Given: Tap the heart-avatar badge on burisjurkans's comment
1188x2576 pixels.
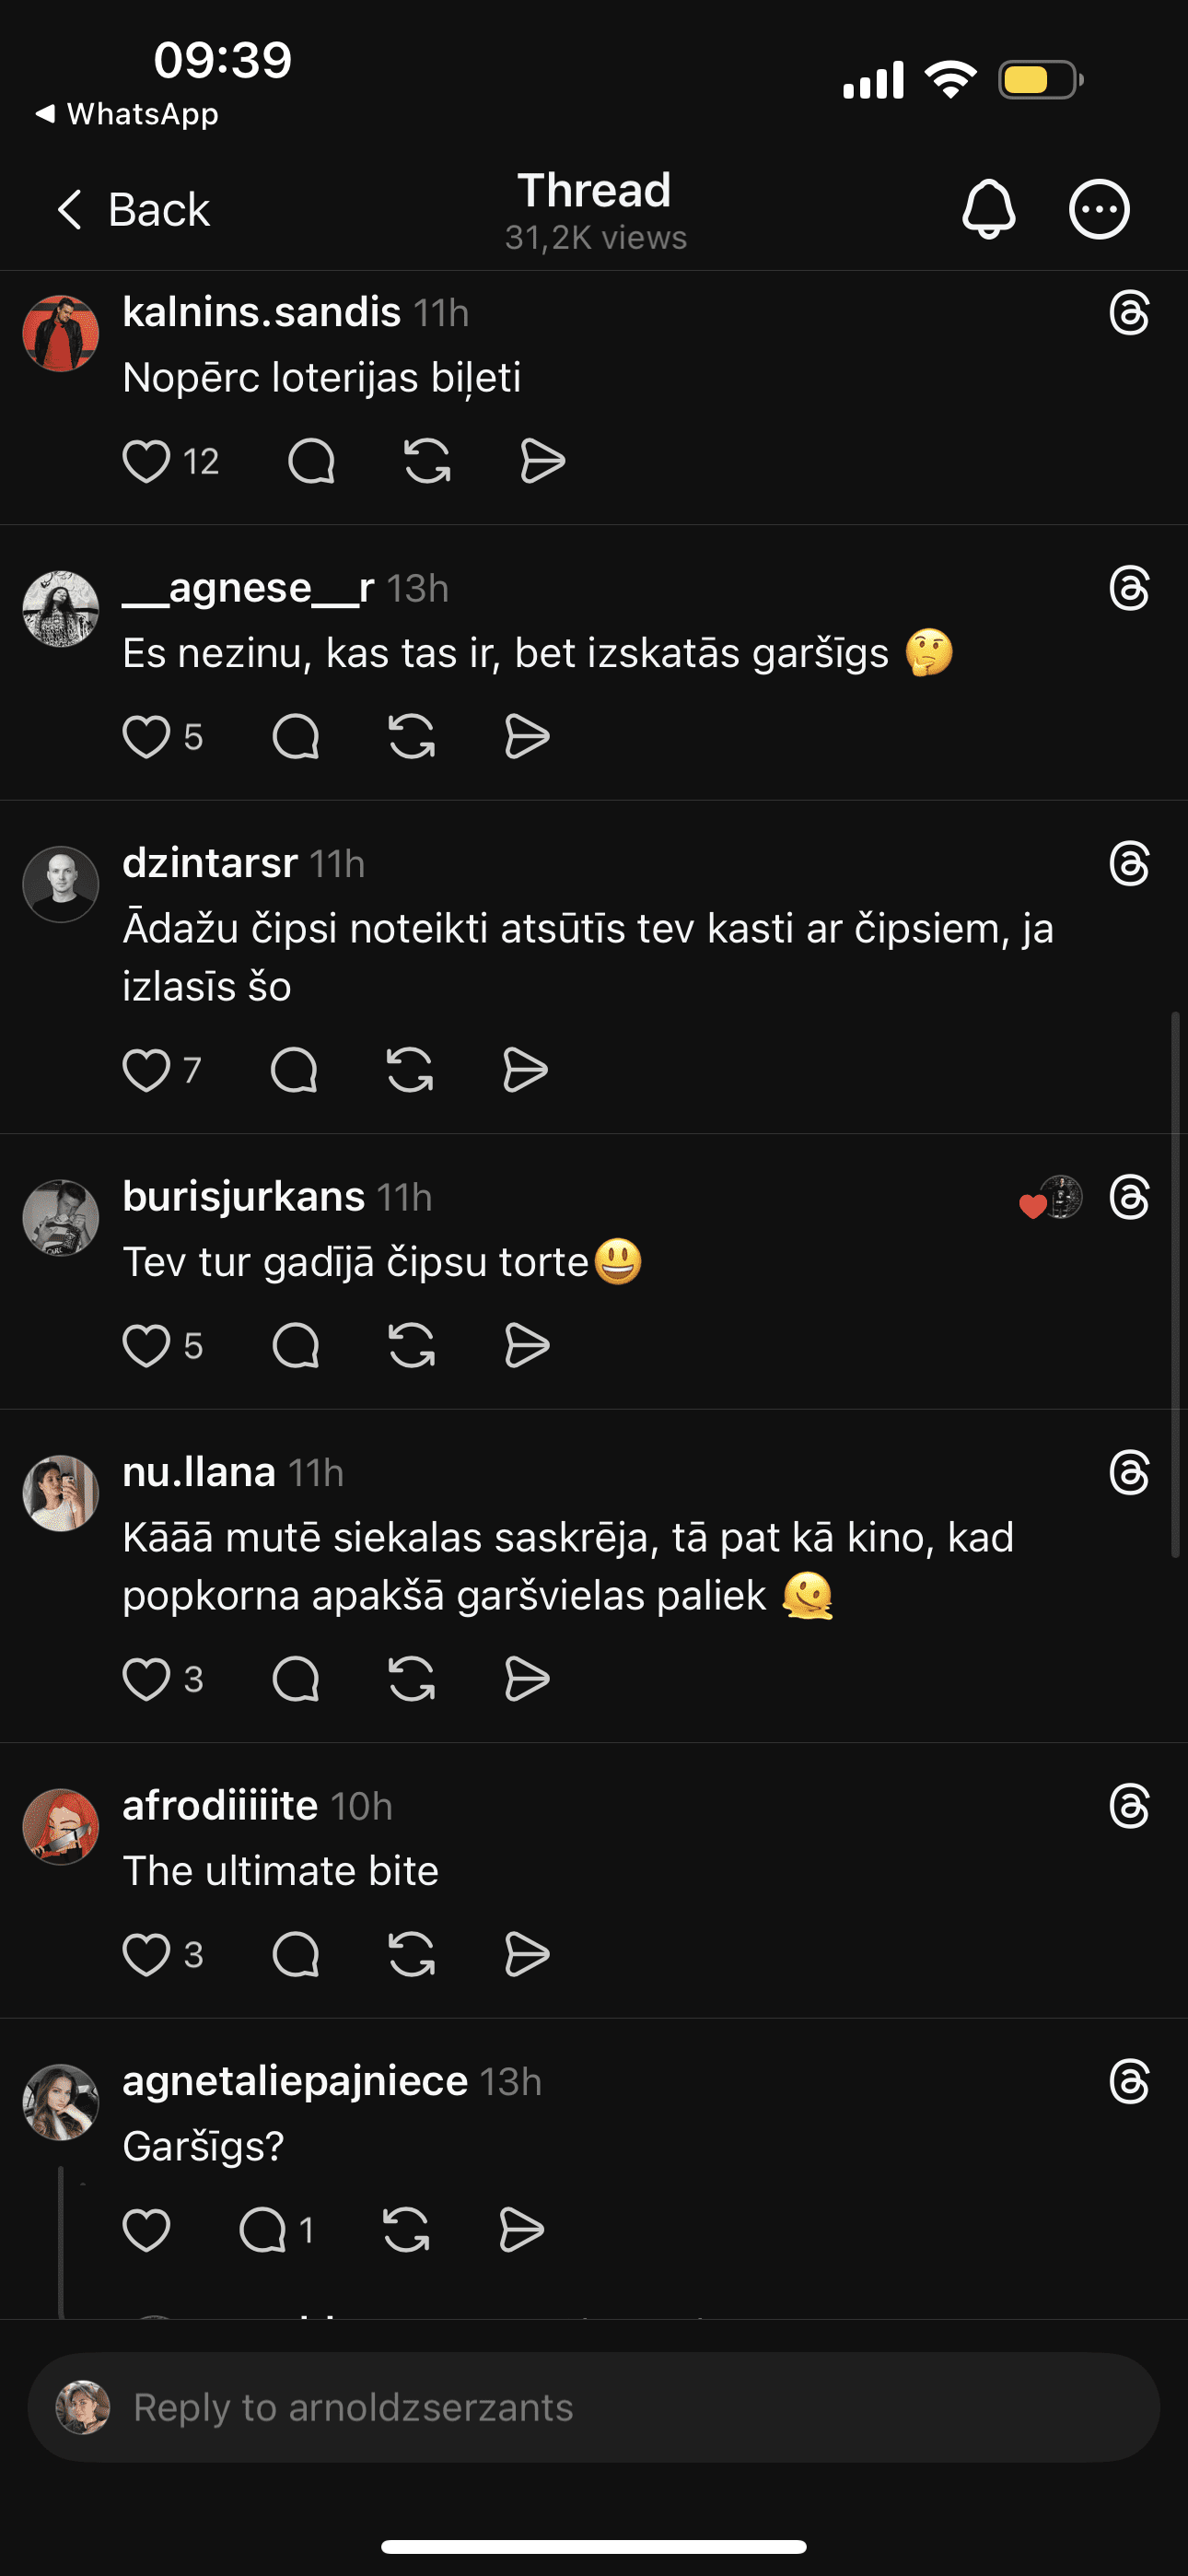Looking at the screenshot, I should point(1050,1198).
